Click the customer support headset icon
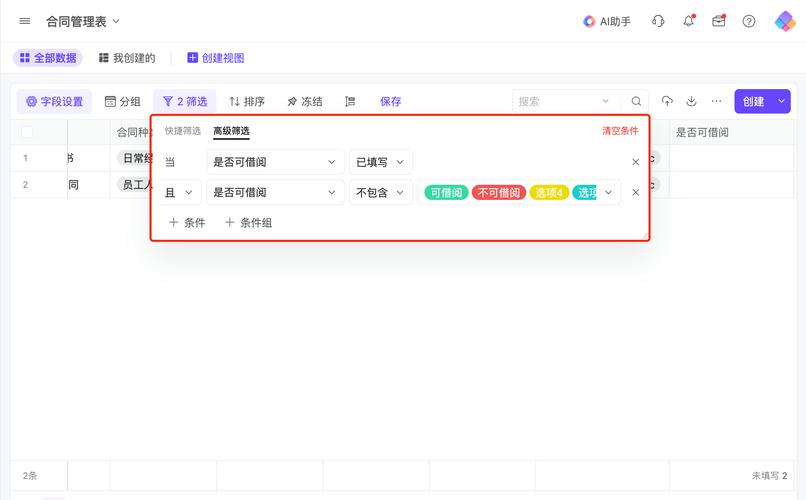This screenshot has height=500, width=806. coord(658,21)
